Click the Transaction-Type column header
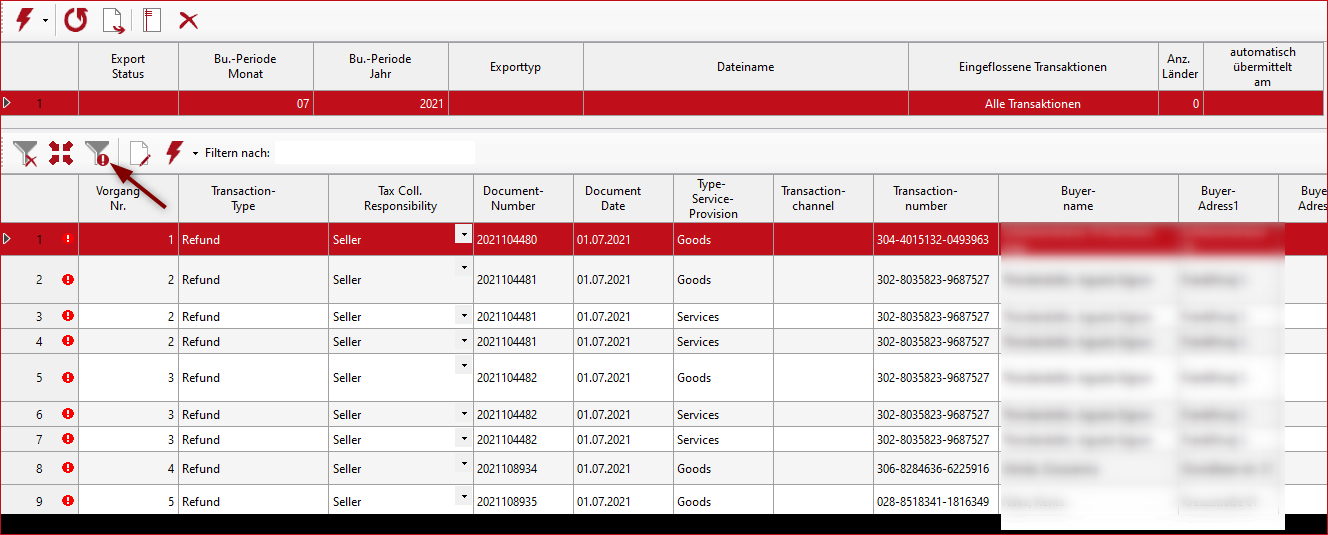Viewport: 1328px width, 535px height. (243, 198)
